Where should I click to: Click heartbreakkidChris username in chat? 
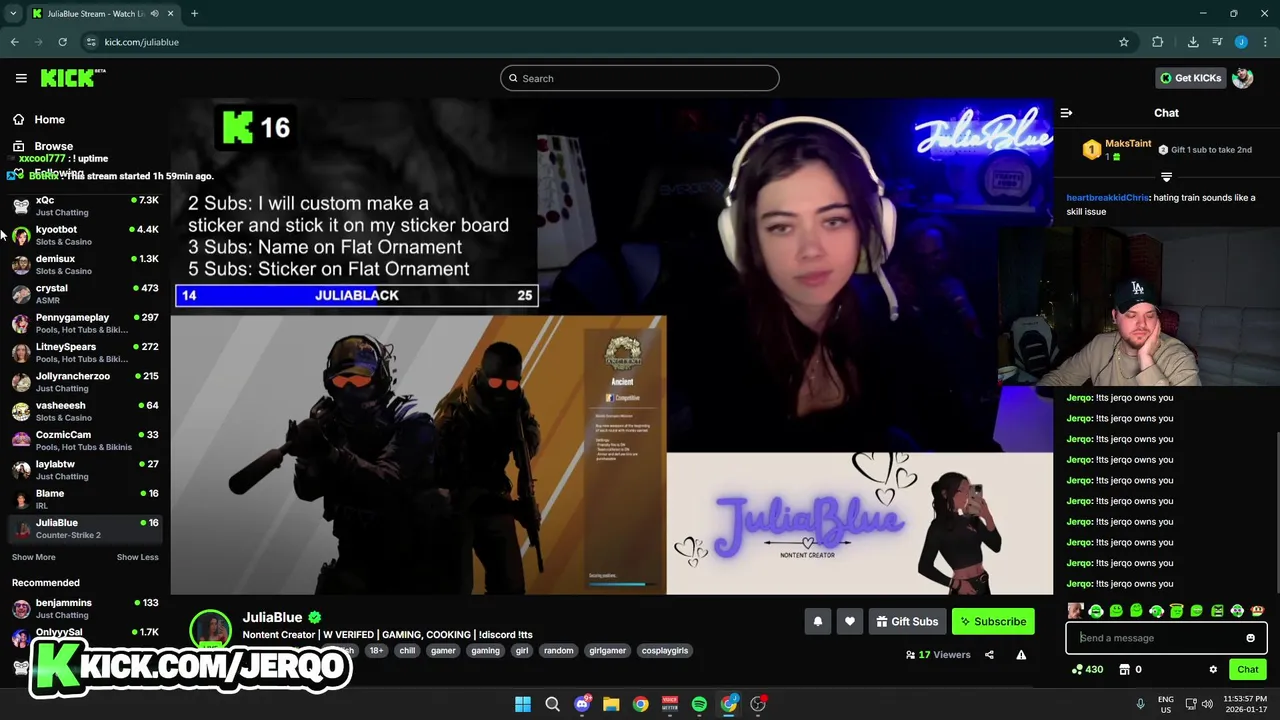1107,198
